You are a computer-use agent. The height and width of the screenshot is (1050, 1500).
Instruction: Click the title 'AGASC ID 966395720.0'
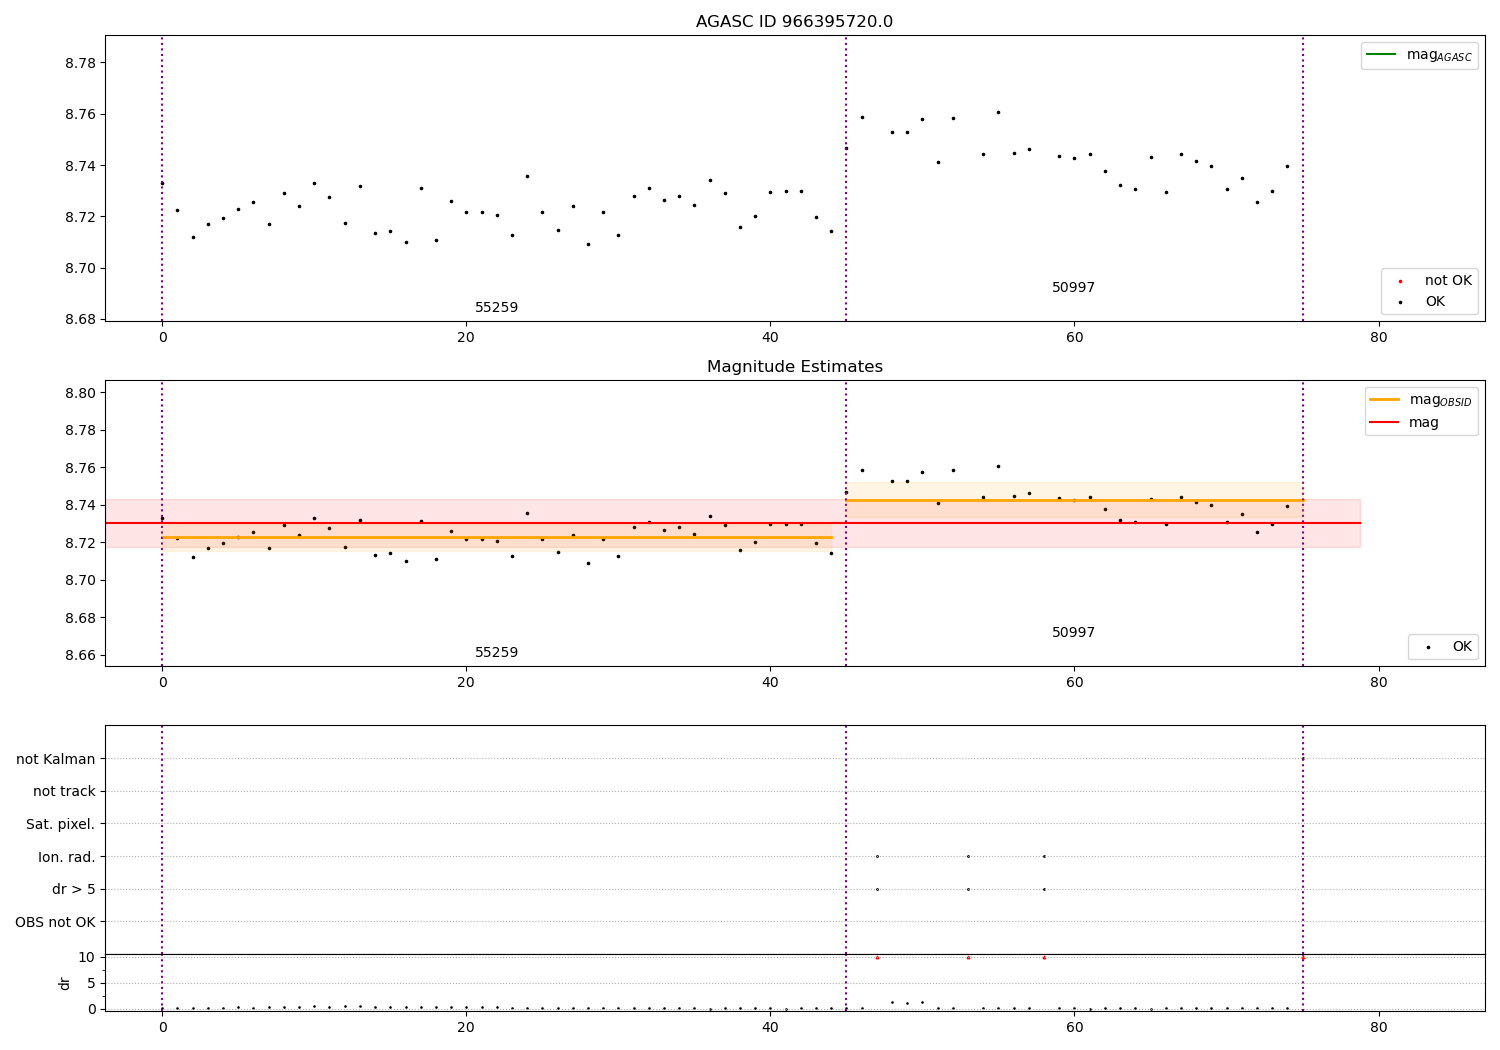pos(794,22)
